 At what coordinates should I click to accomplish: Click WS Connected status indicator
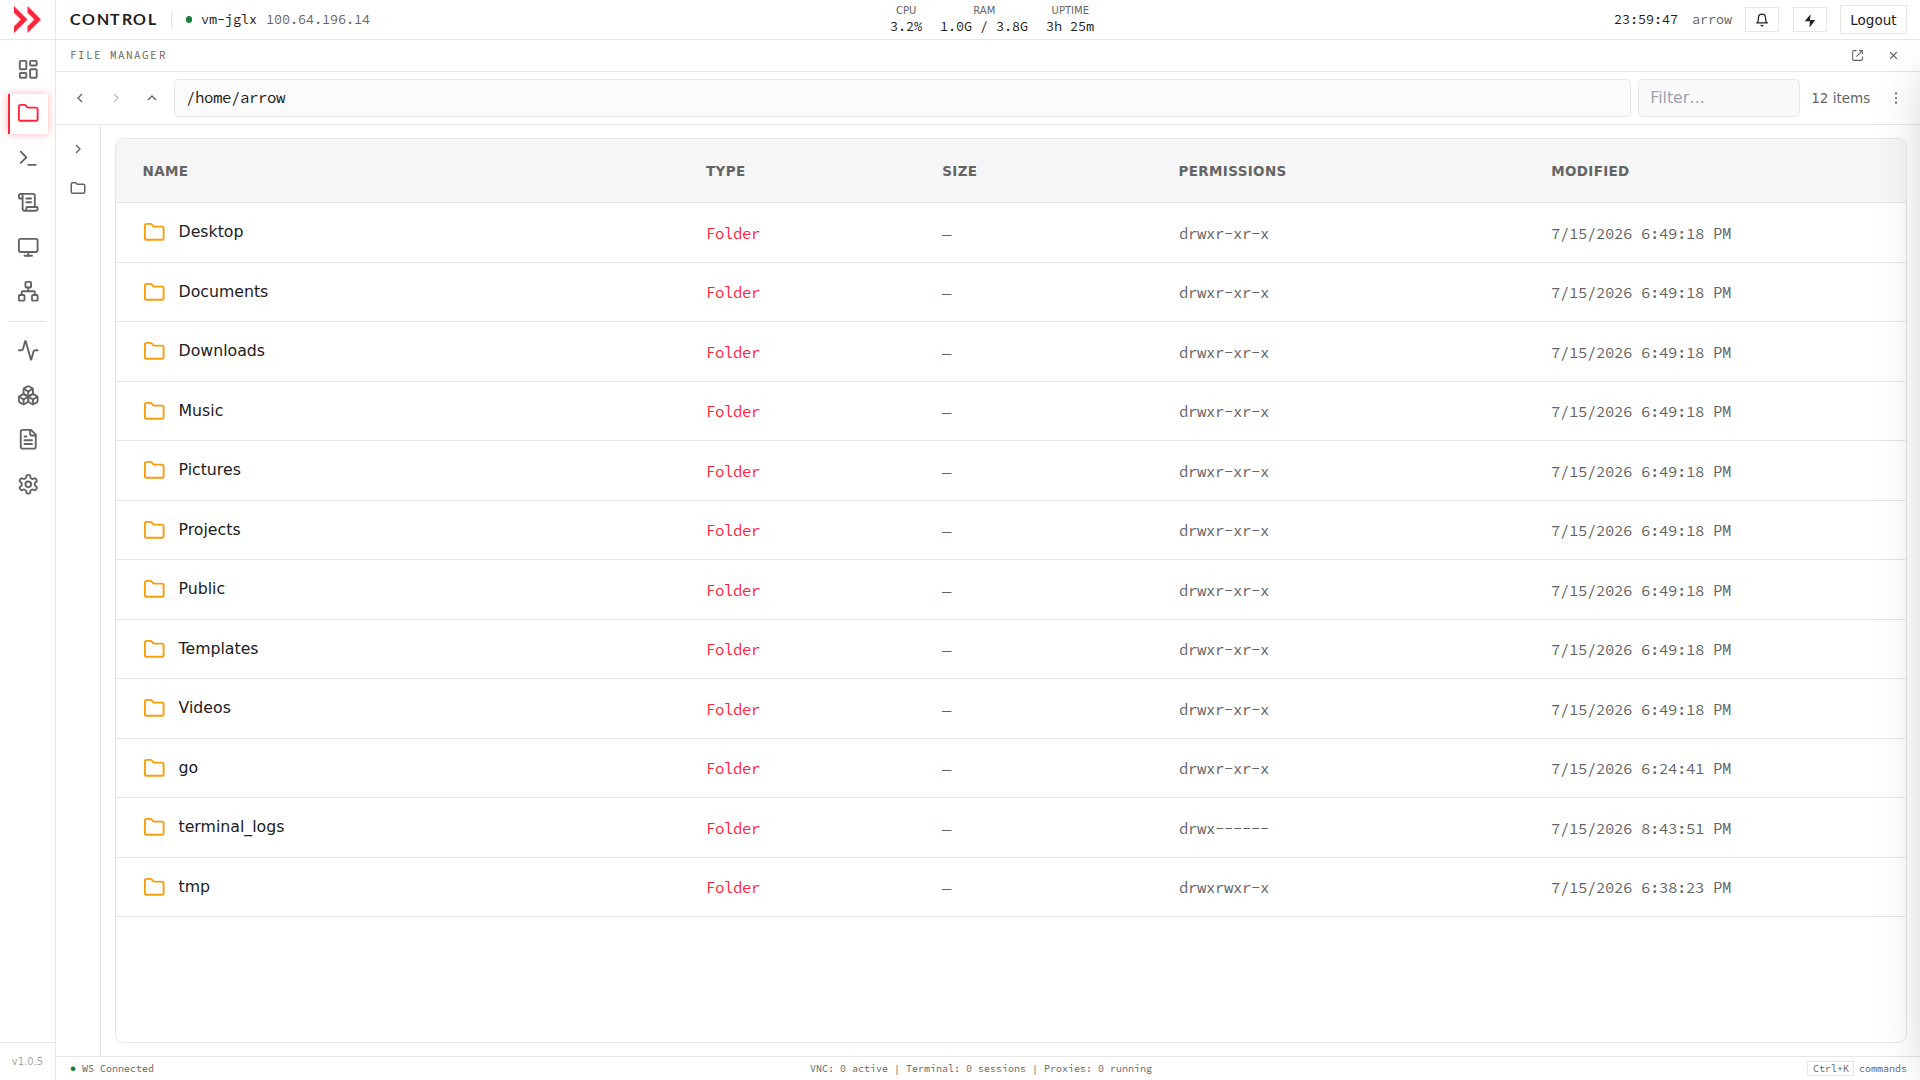click(x=112, y=1069)
